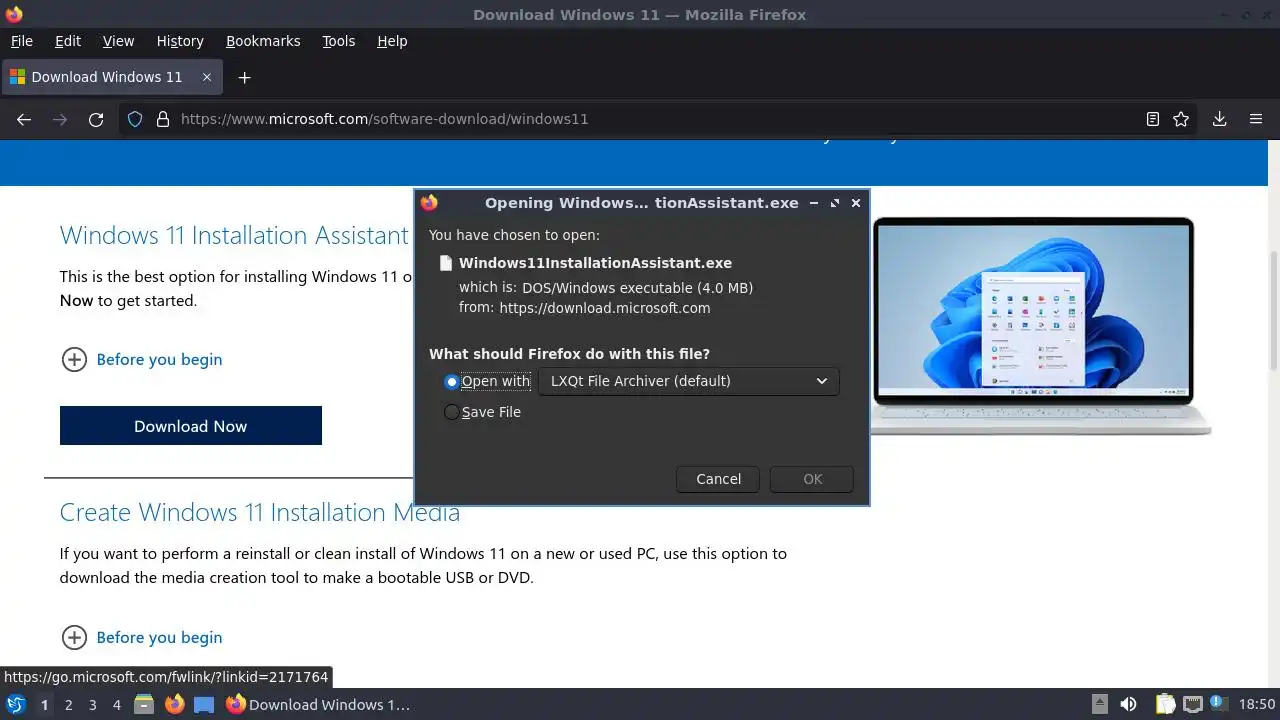
Task: Close the download dialog with X
Action: pos(856,203)
